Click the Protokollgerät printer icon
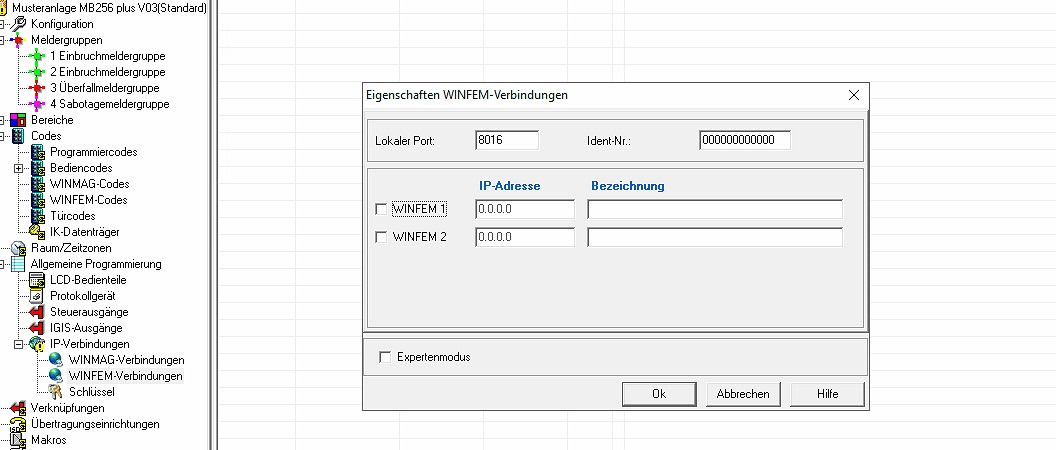The width and height of the screenshot is (1056, 450). (x=38, y=296)
